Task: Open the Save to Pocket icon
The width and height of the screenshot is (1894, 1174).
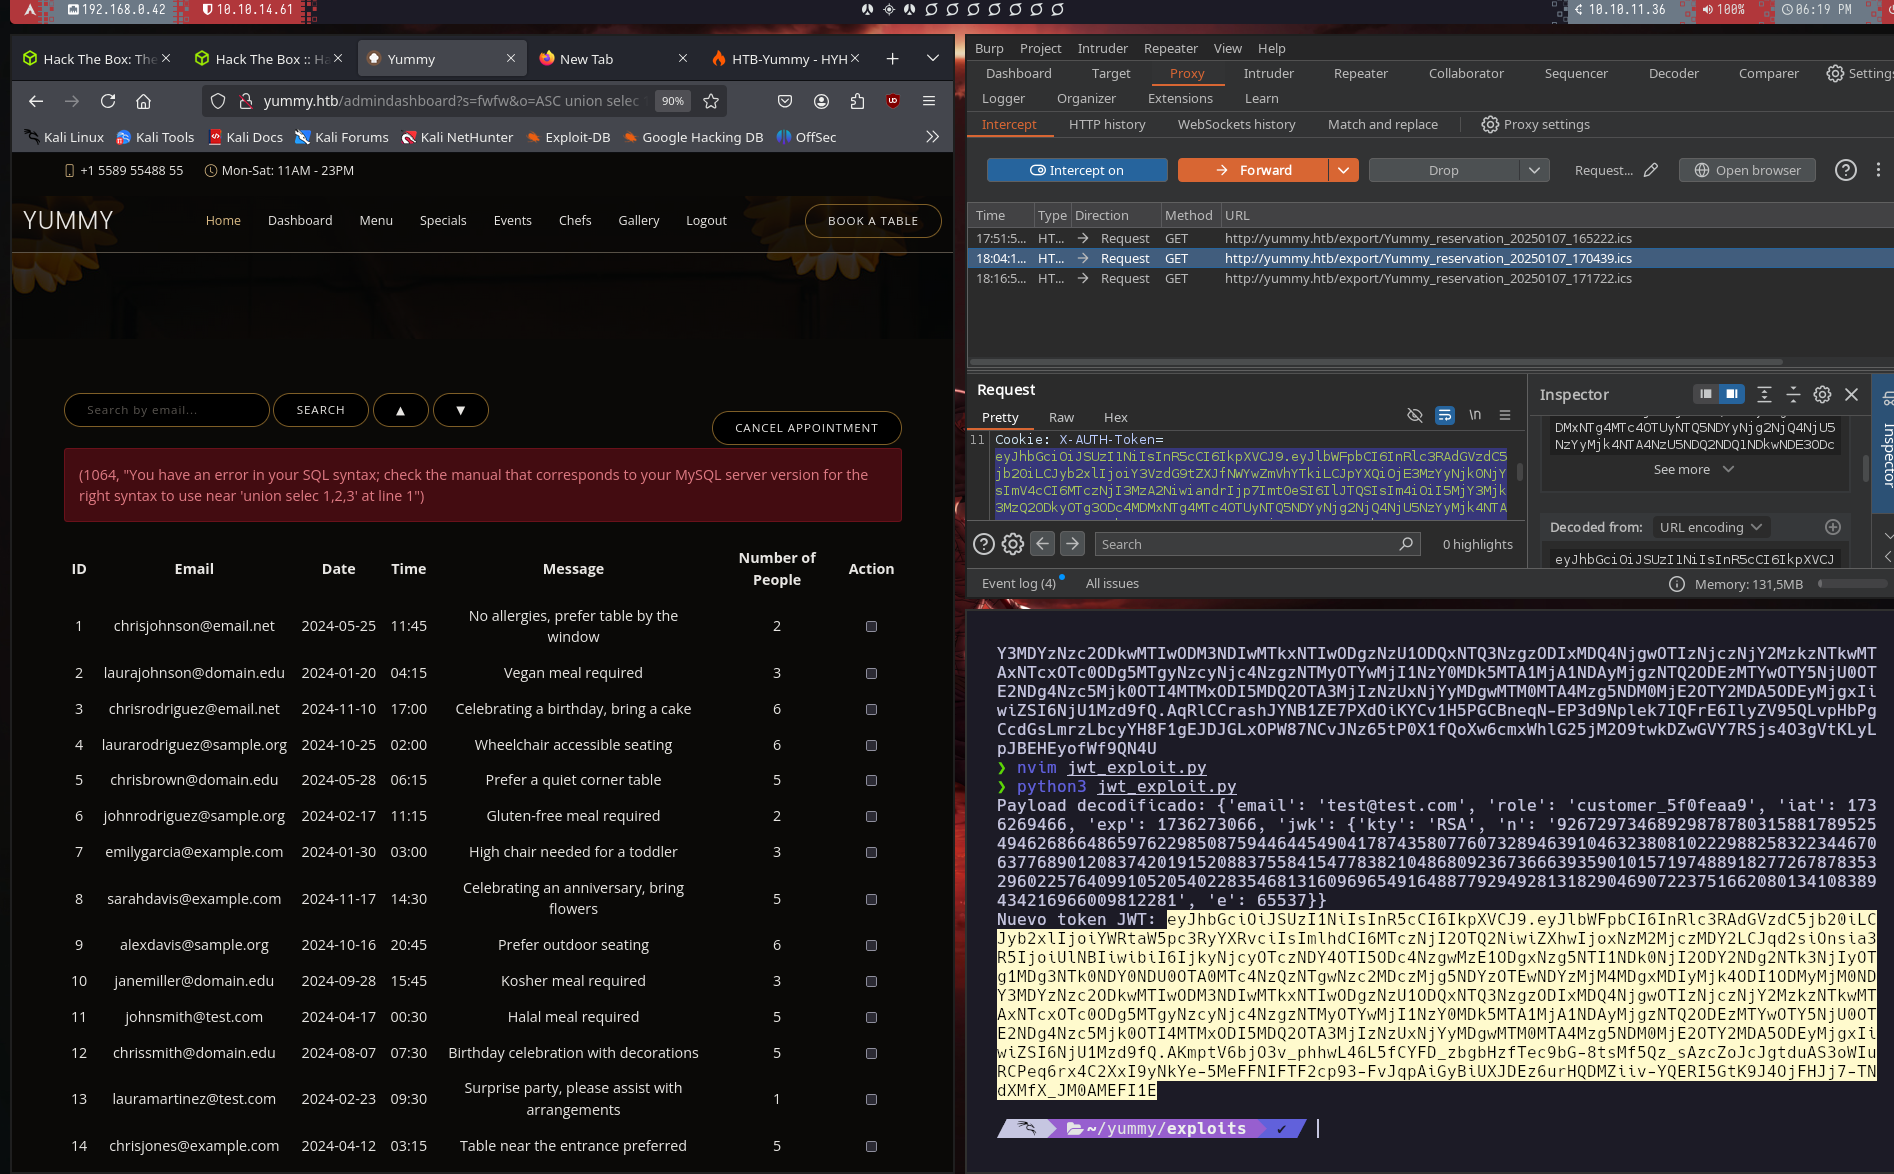Action: click(x=785, y=101)
